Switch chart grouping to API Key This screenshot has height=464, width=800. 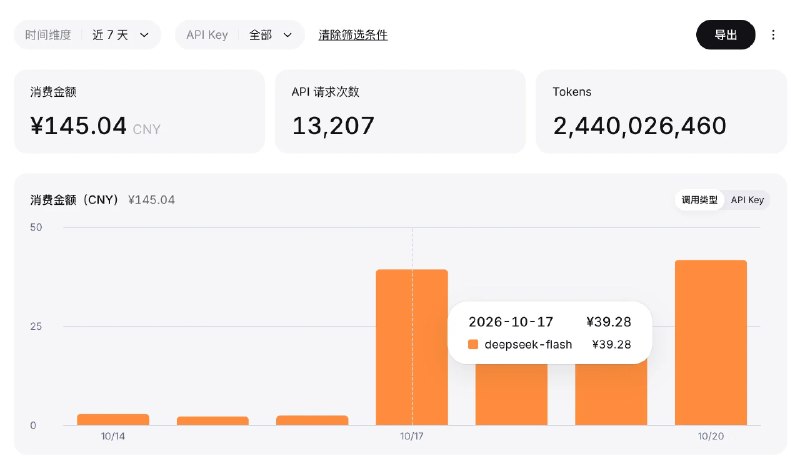747,200
